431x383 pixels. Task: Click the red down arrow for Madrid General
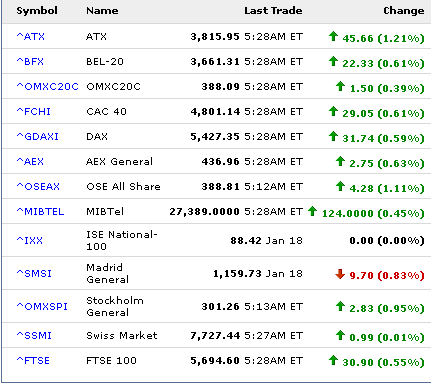(340, 274)
